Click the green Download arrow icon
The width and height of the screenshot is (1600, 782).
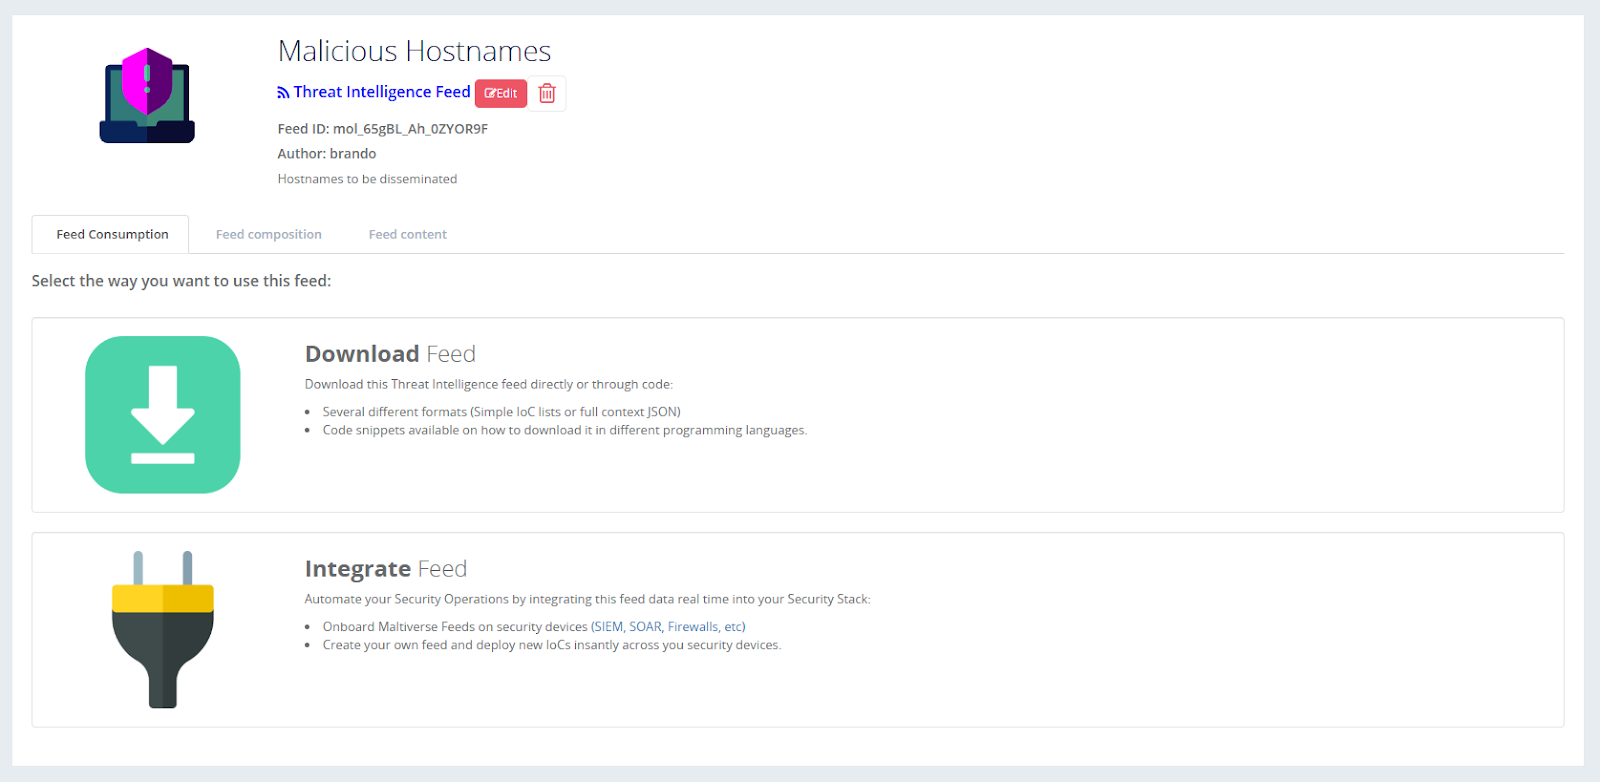click(x=162, y=414)
